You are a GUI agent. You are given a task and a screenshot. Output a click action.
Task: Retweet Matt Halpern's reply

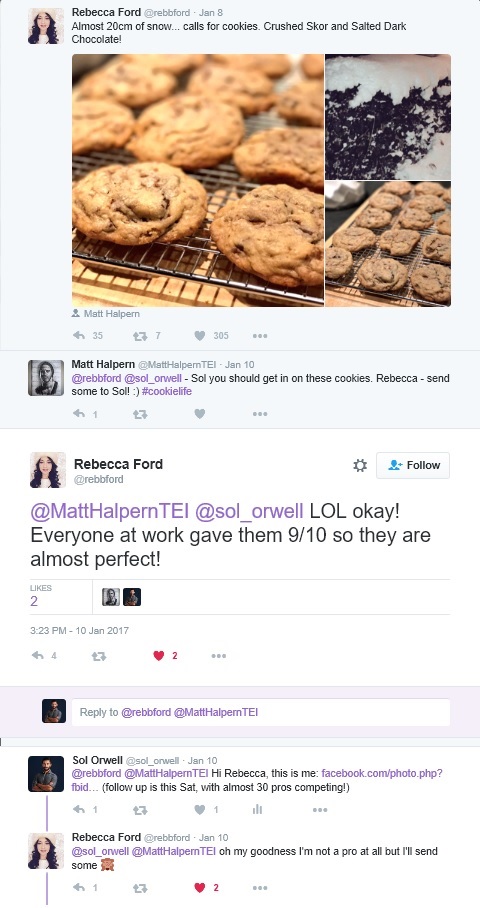(x=140, y=414)
